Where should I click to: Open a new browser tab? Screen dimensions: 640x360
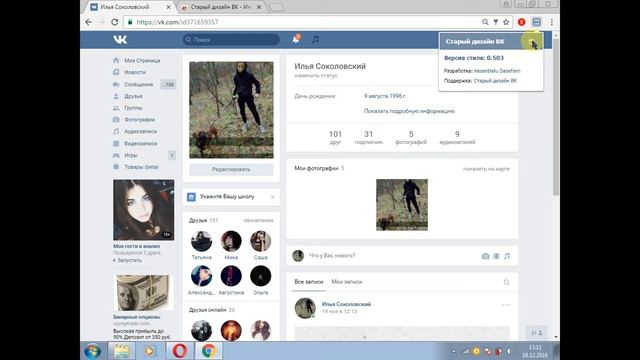277,7
